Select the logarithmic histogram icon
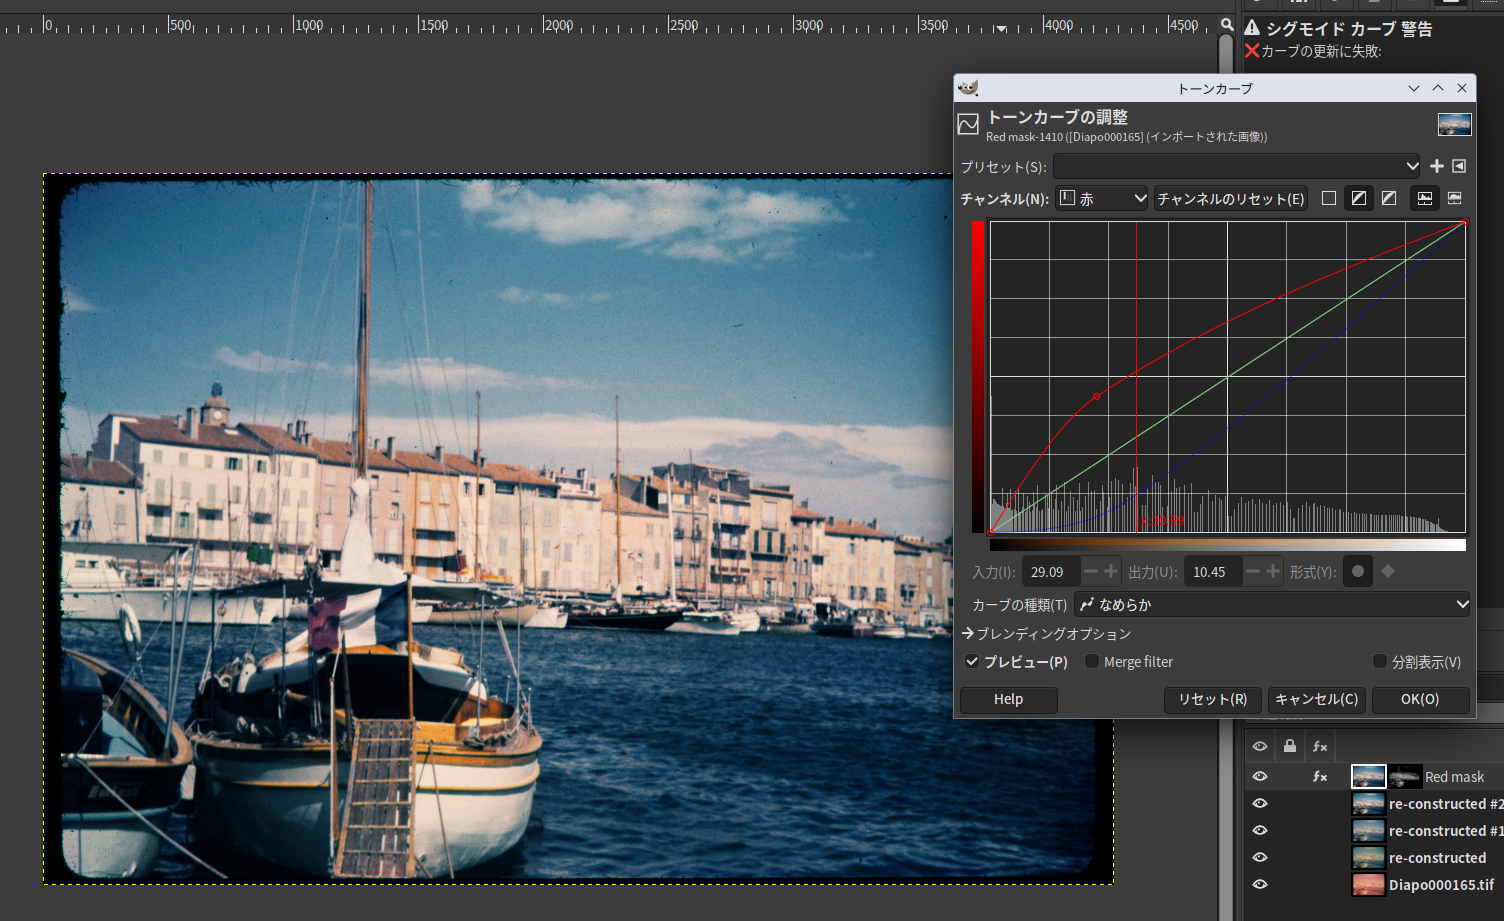 1455,198
